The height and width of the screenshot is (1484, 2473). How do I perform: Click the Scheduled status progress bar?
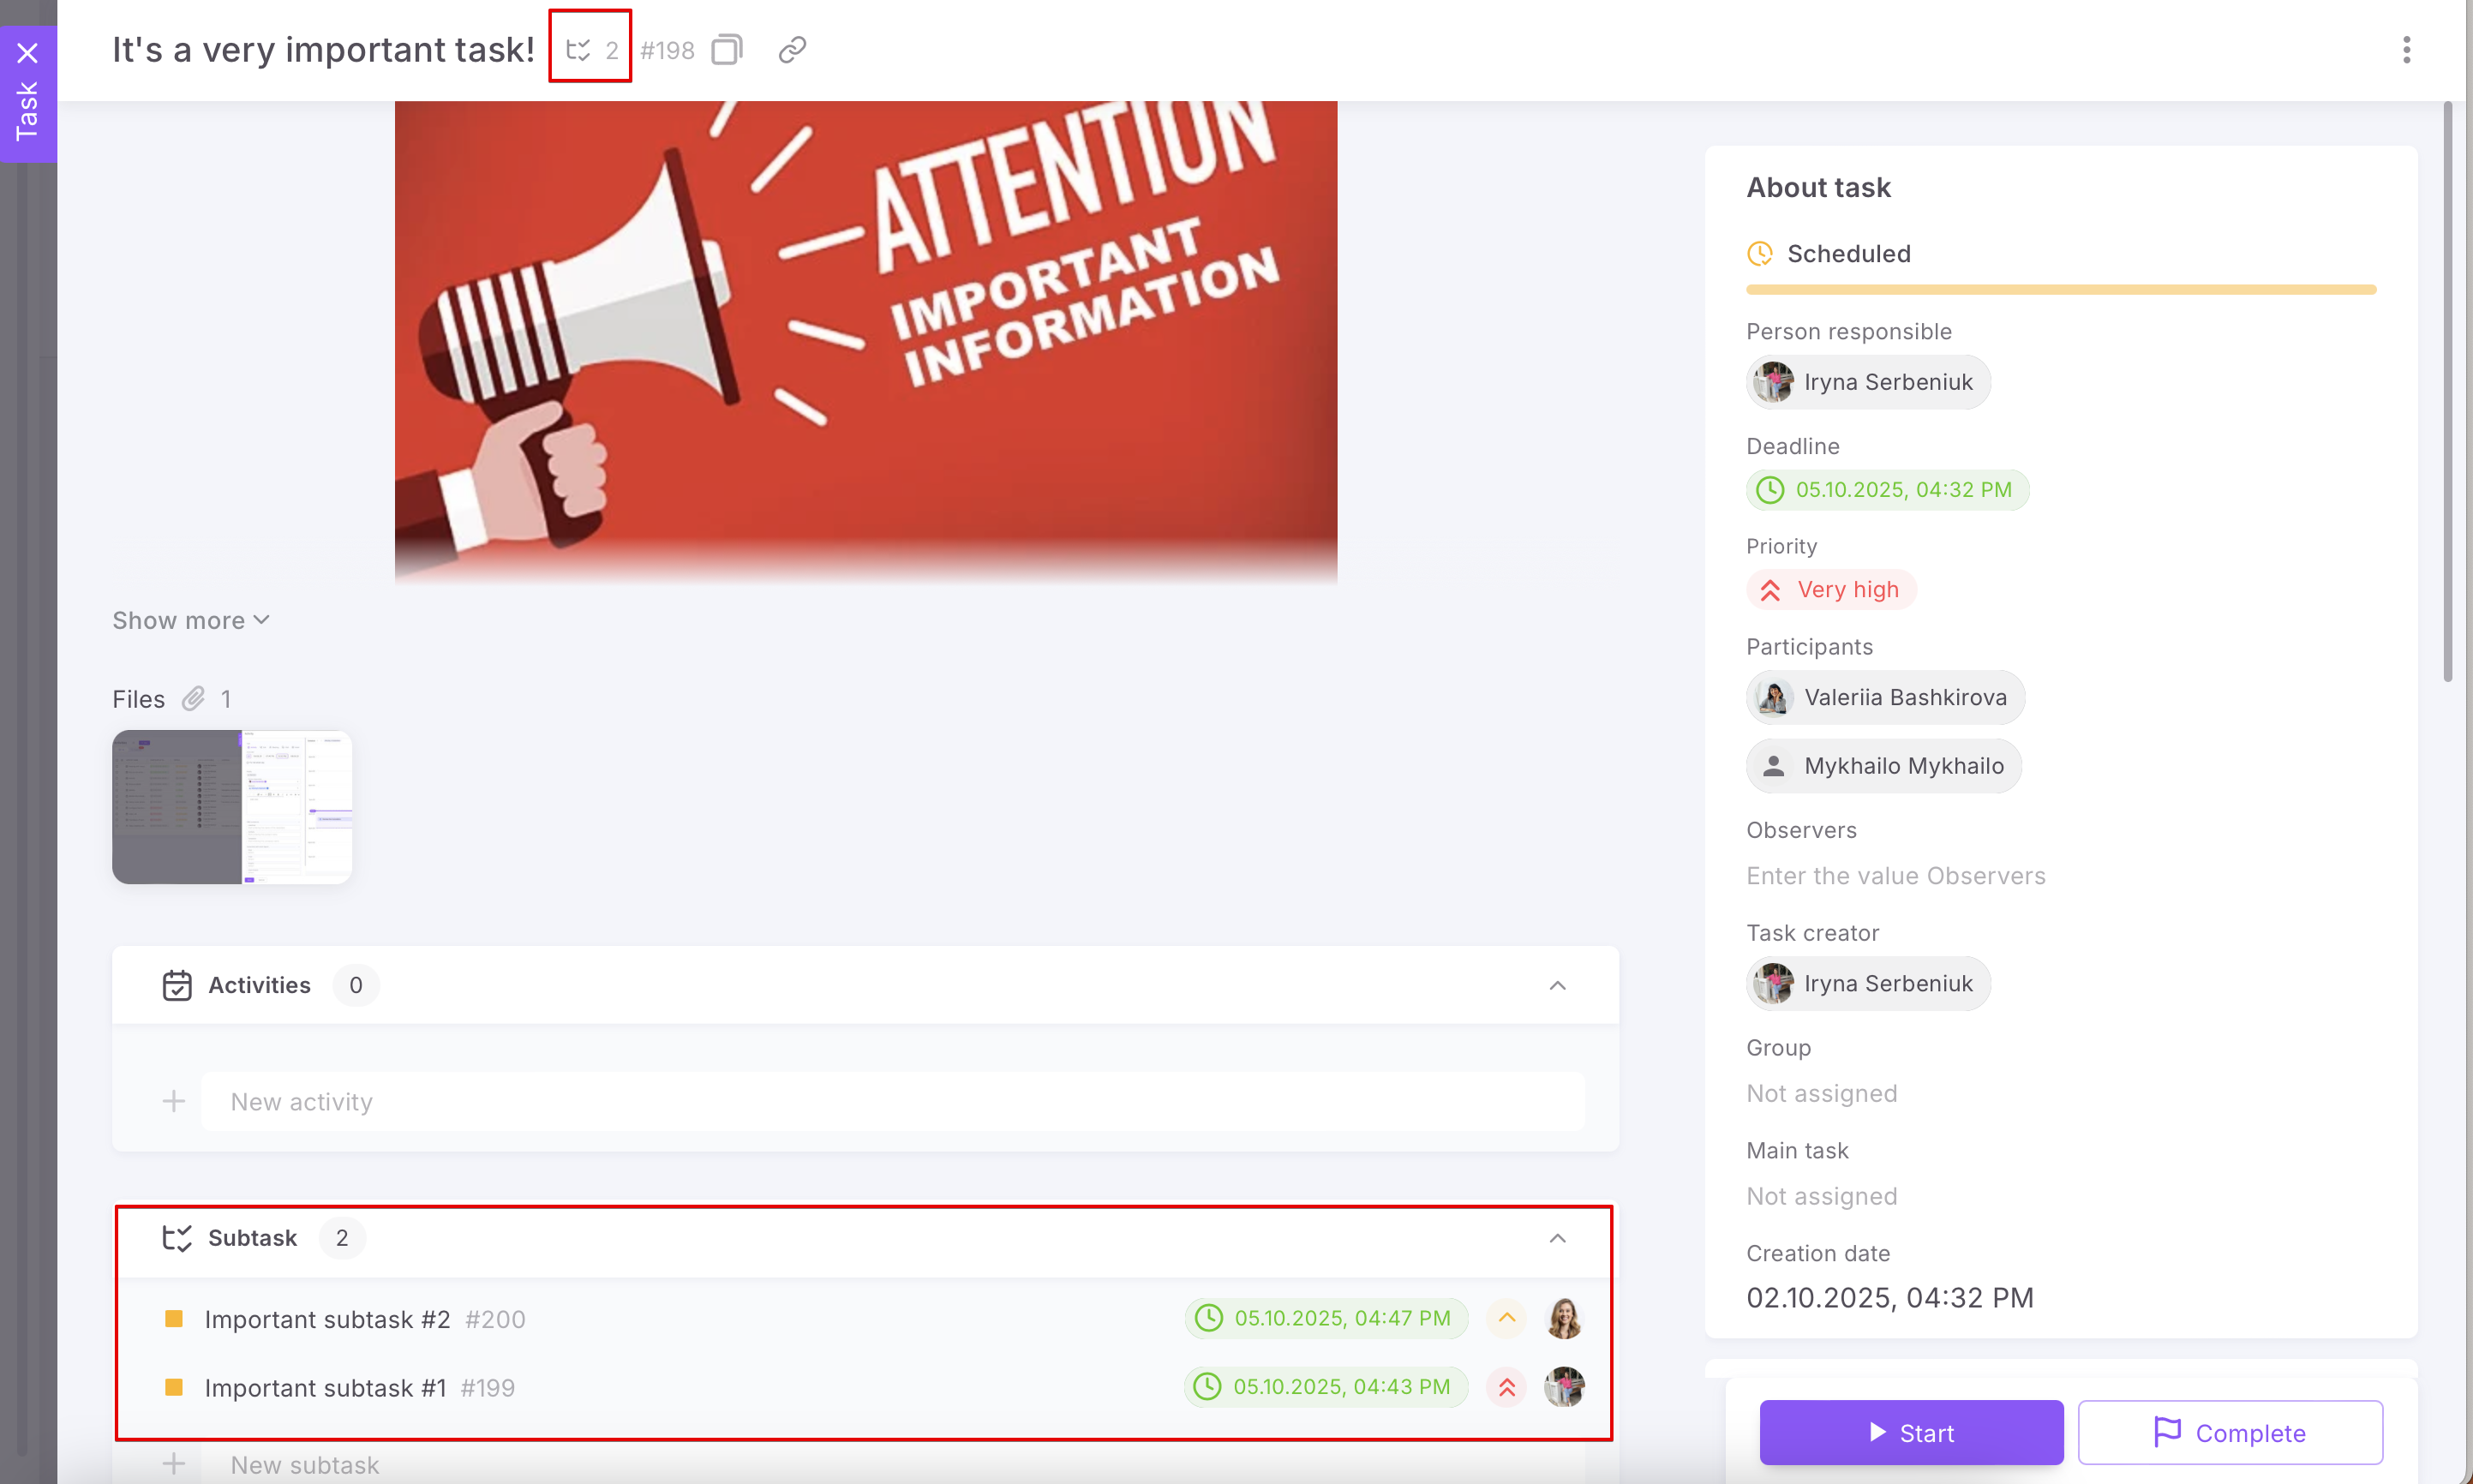tap(2060, 289)
